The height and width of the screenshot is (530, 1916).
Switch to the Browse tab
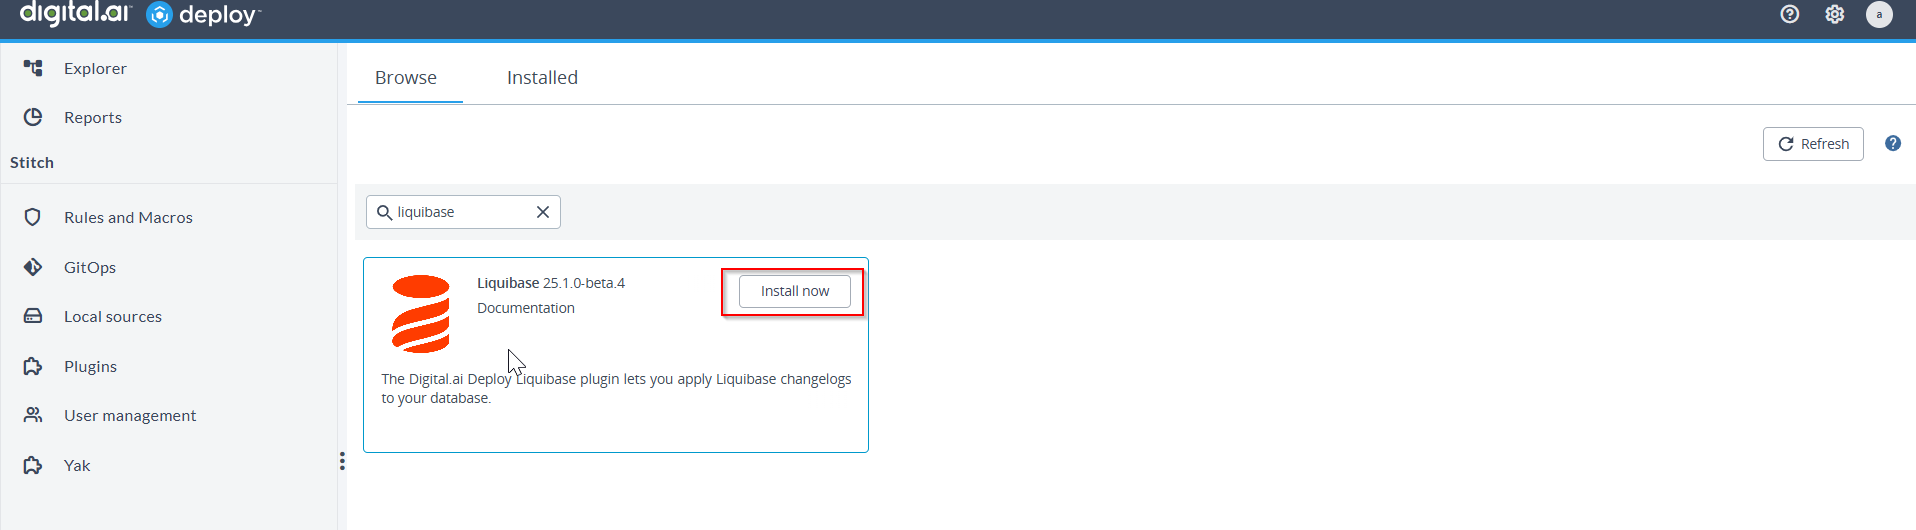tap(406, 77)
